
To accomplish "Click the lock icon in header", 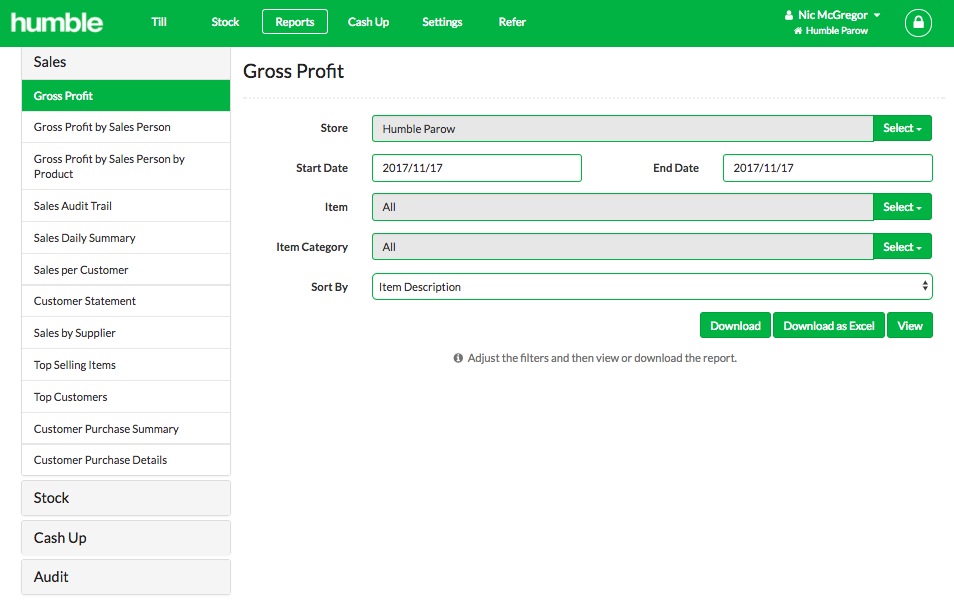I will pos(918,23).
